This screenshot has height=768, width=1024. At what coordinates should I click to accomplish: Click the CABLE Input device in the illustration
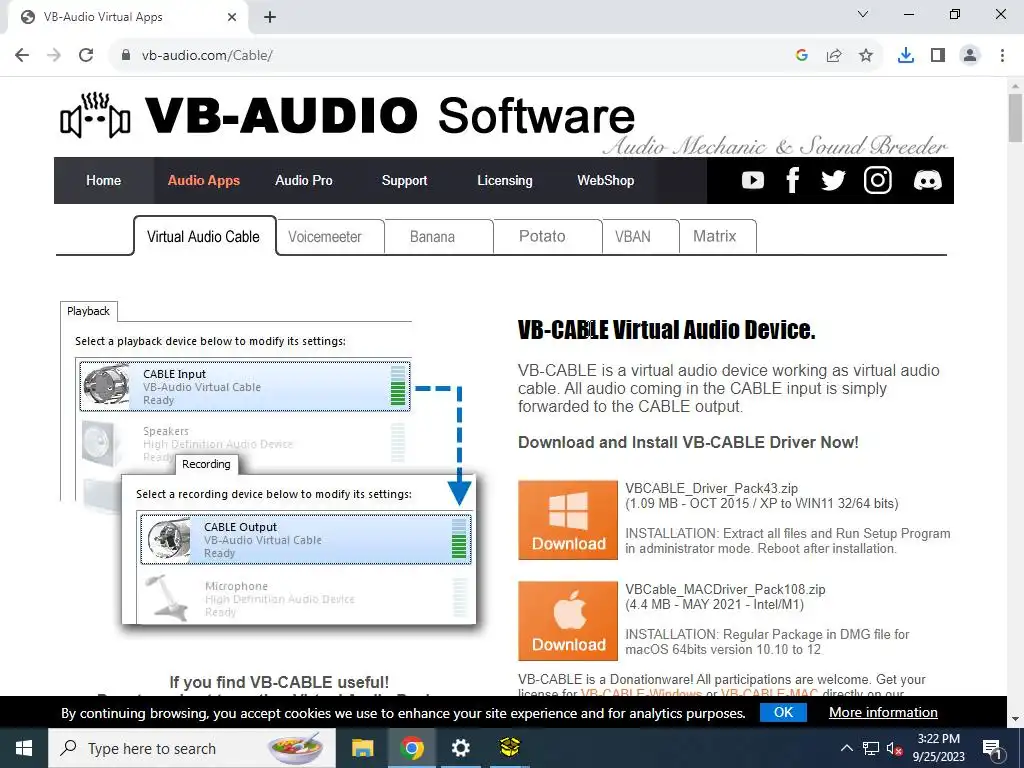[245, 387]
